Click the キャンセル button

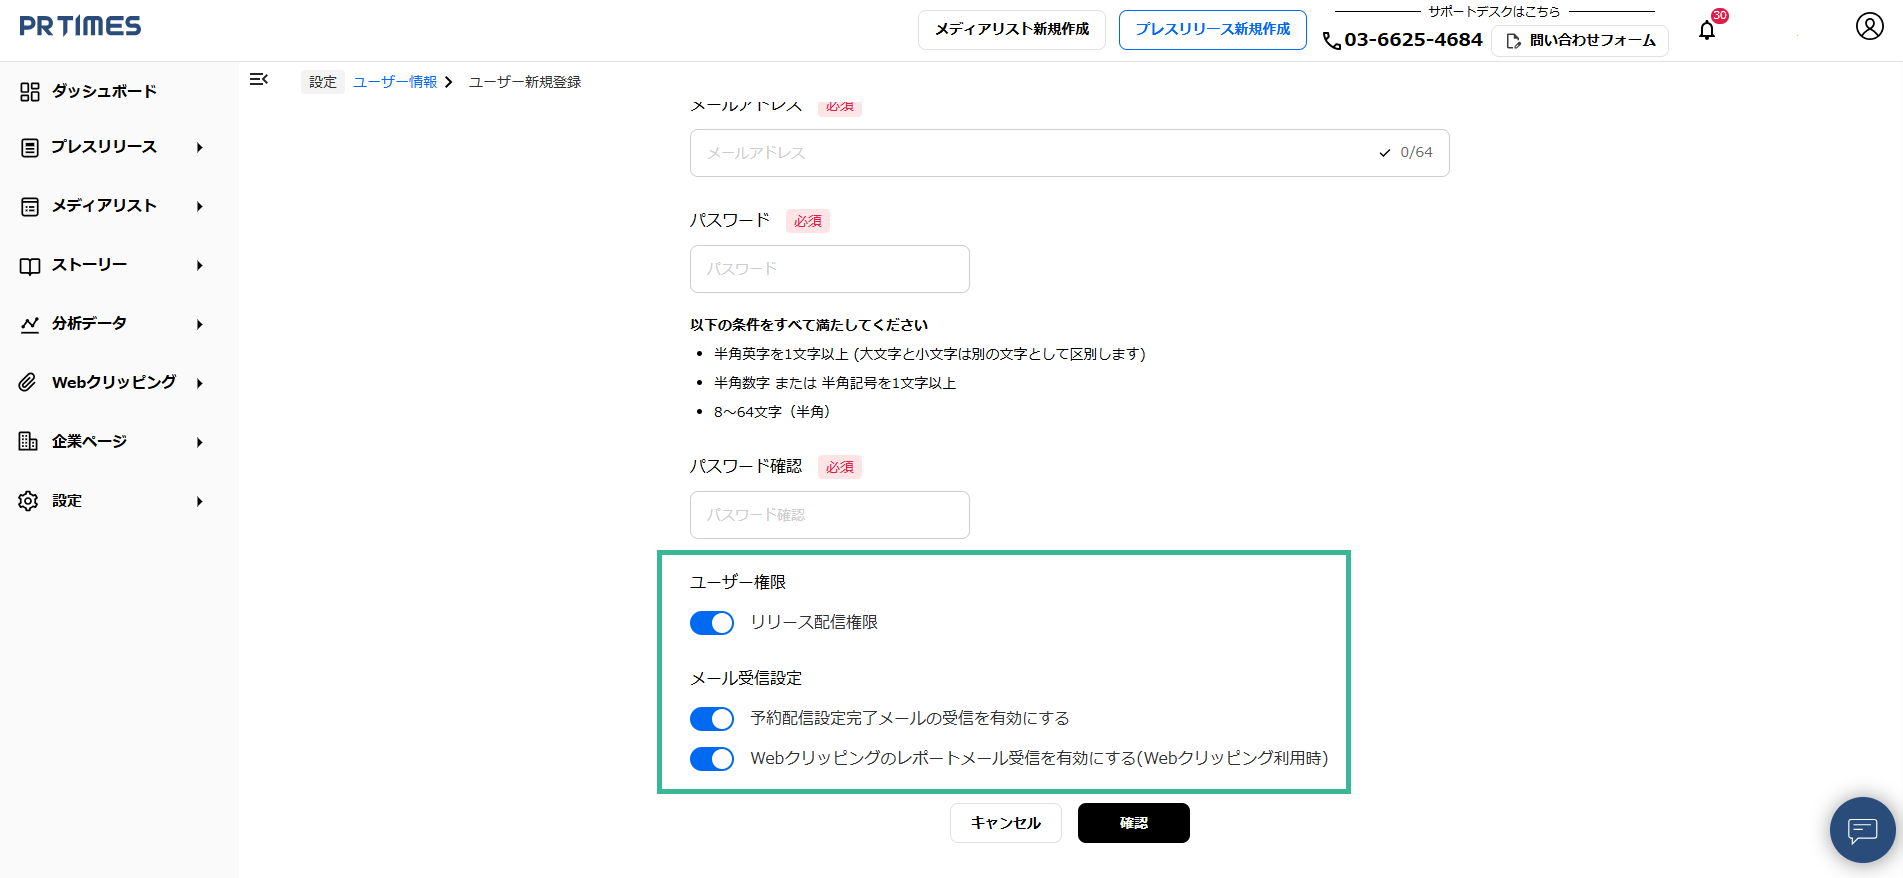1006,823
